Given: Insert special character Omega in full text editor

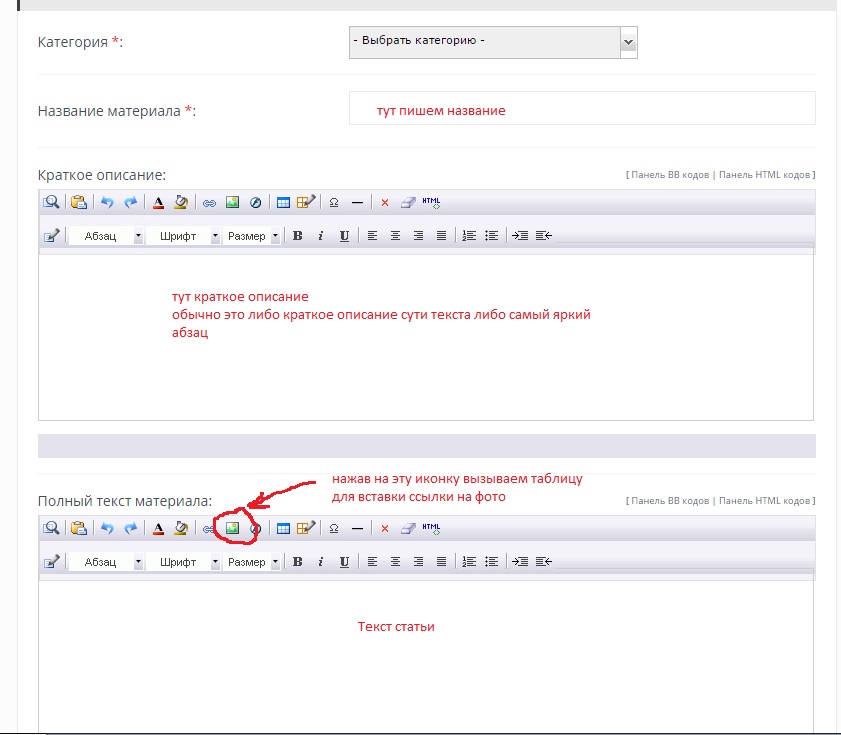Looking at the screenshot, I should 334,528.
